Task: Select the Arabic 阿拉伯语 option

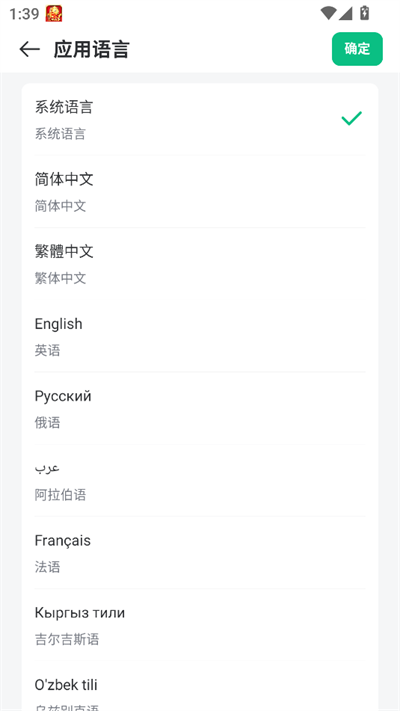Action: [200, 480]
